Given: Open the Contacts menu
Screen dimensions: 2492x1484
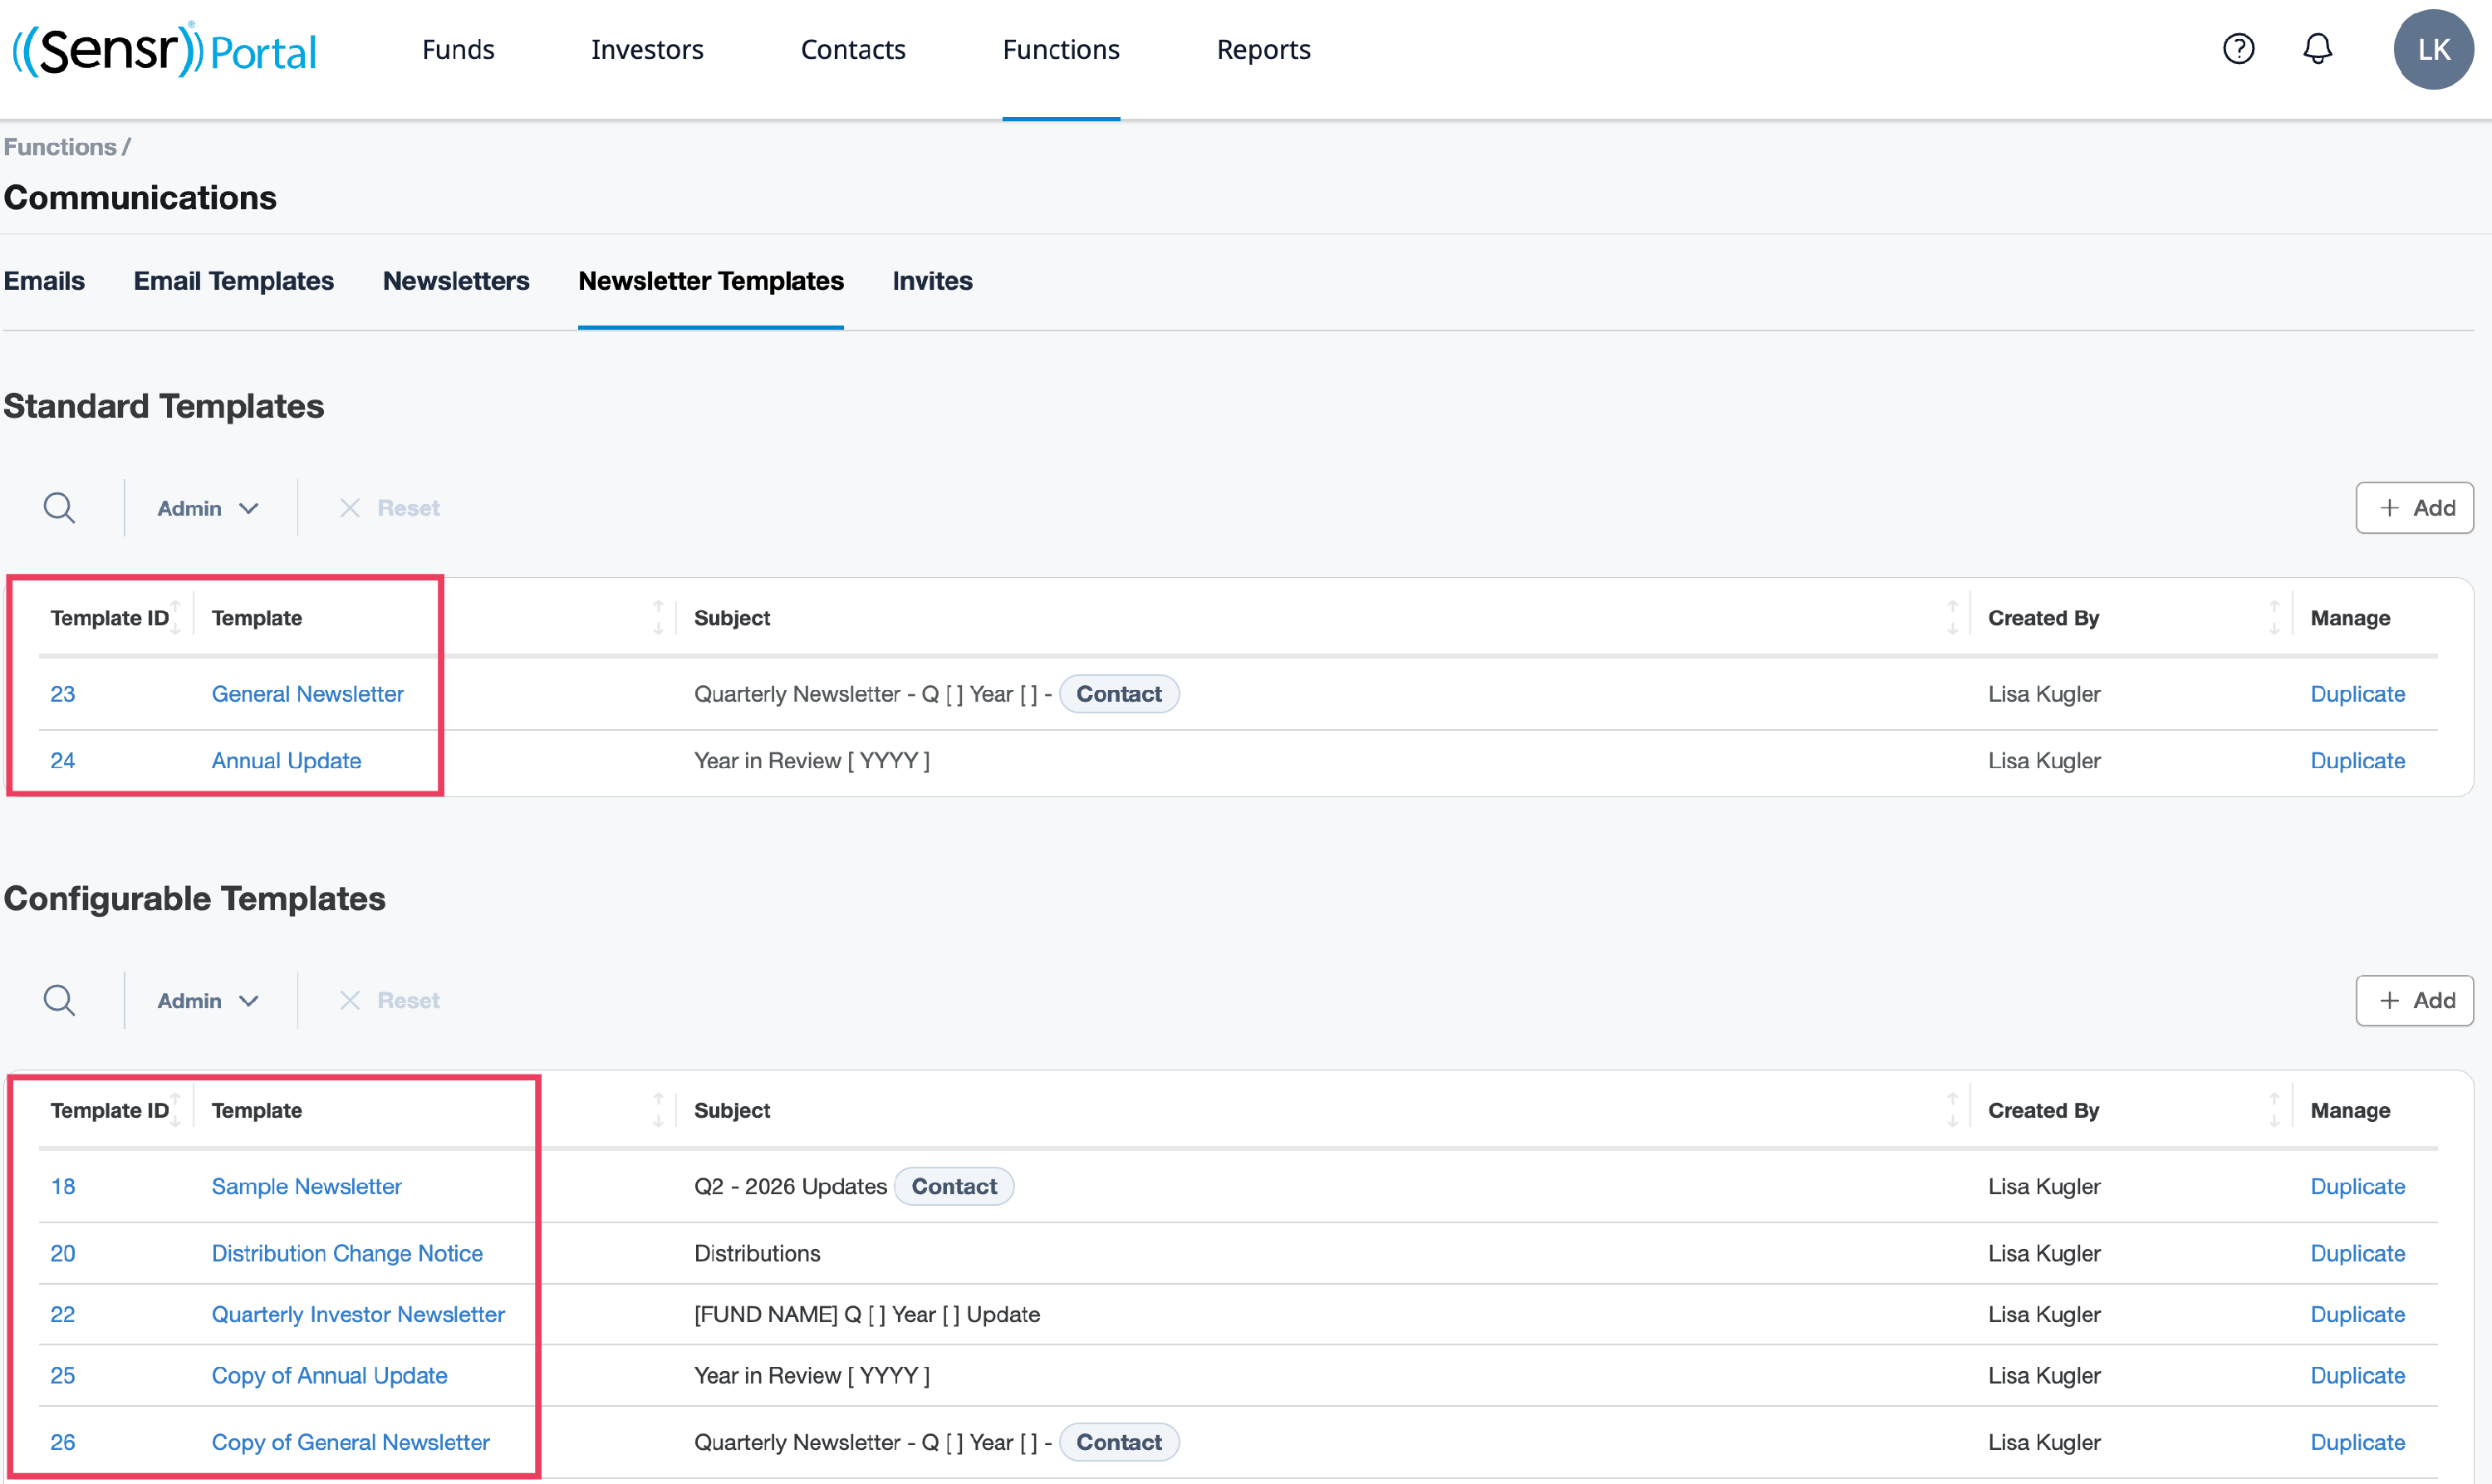Looking at the screenshot, I should (853, 49).
